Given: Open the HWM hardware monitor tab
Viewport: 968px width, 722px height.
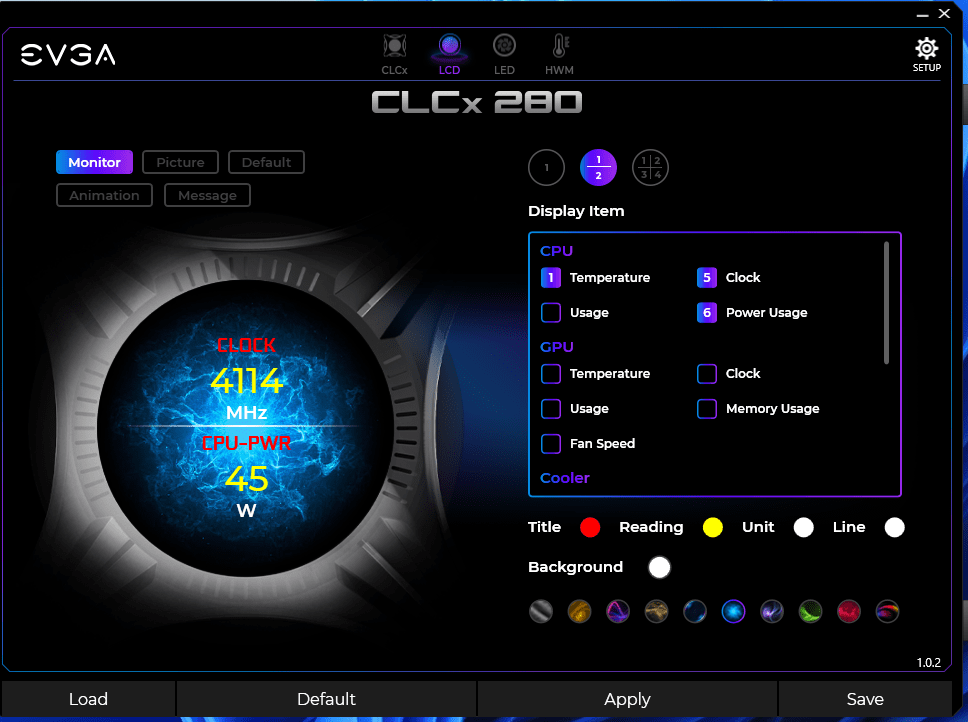Looking at the screenshot, I should (559, 54).
